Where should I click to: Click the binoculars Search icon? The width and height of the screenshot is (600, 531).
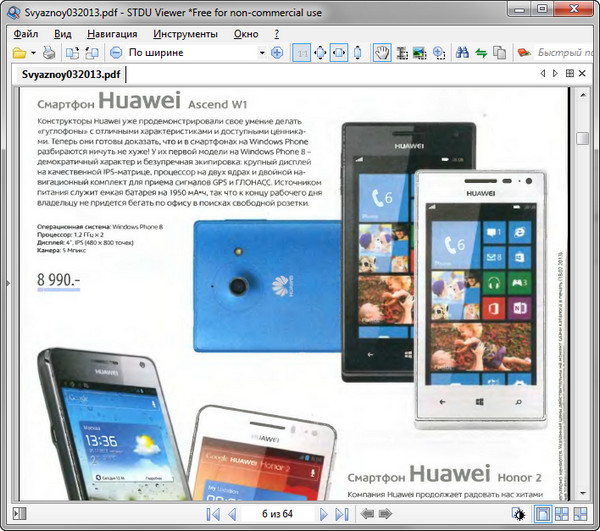(x=462, y=52)
